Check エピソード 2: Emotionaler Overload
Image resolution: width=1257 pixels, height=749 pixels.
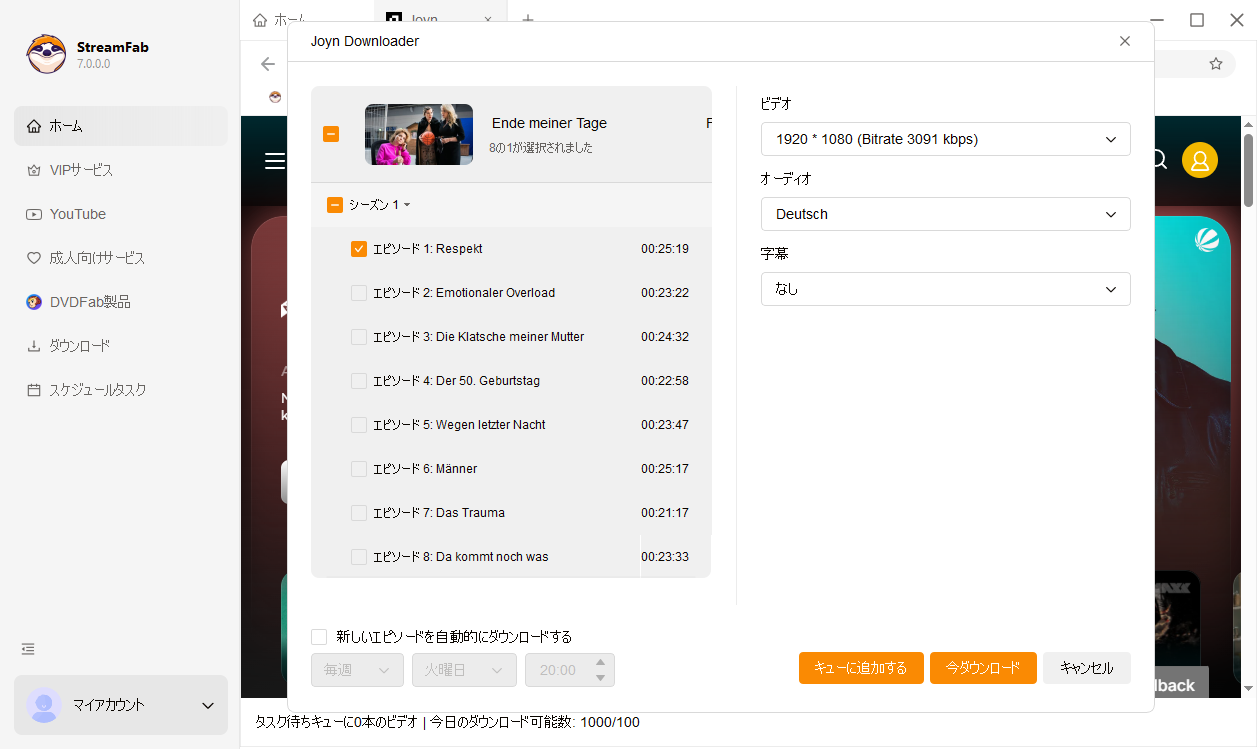coord(359,293)
